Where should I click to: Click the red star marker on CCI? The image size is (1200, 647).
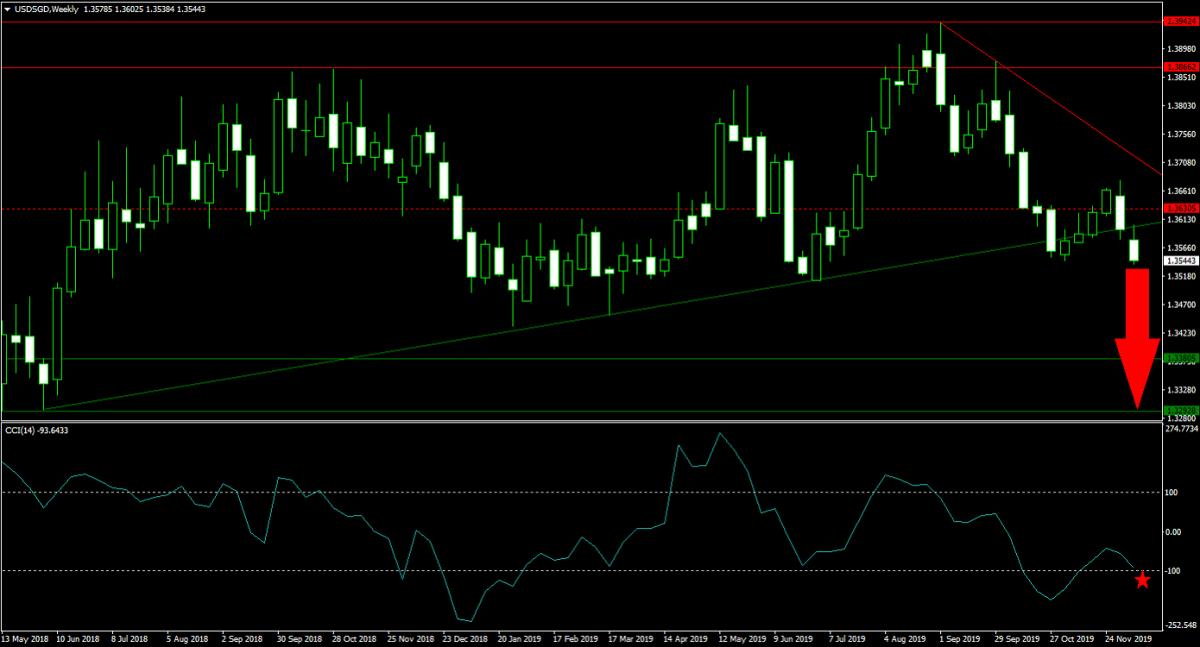pos(1142,581)
